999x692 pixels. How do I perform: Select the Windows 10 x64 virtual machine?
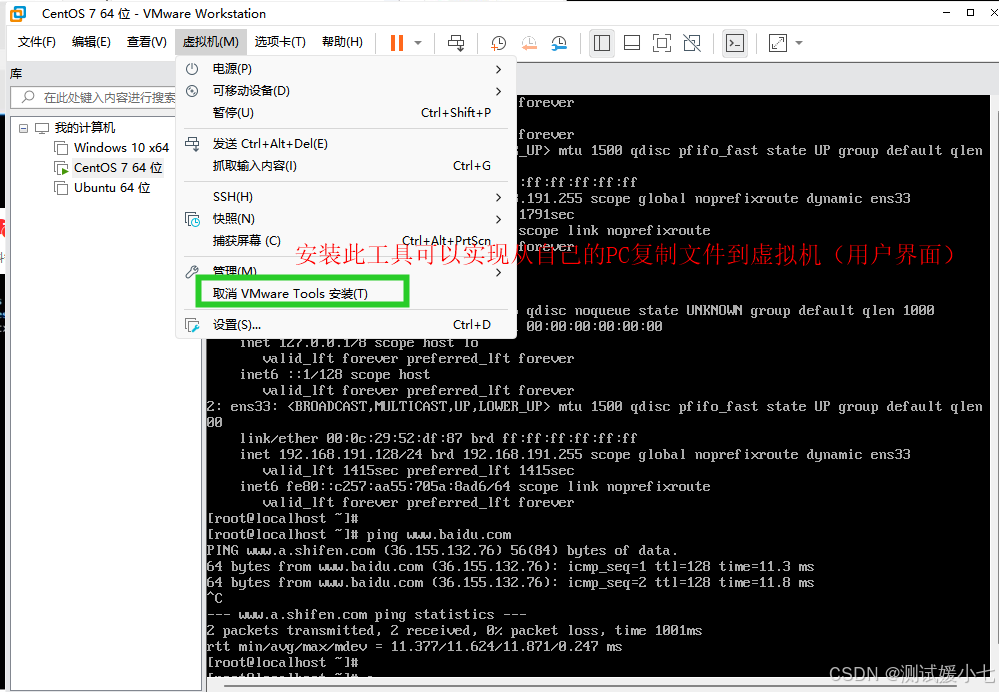point(121,148)
